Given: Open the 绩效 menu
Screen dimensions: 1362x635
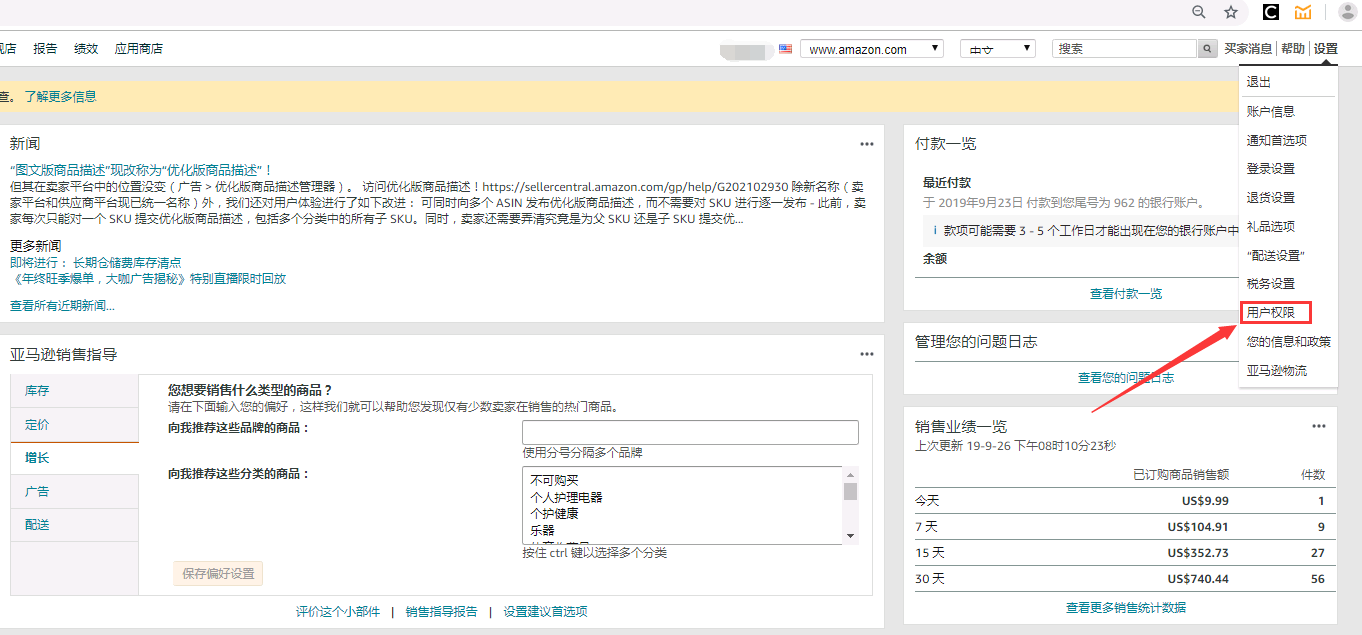Looking at the screenshot, I should [86, 48].
